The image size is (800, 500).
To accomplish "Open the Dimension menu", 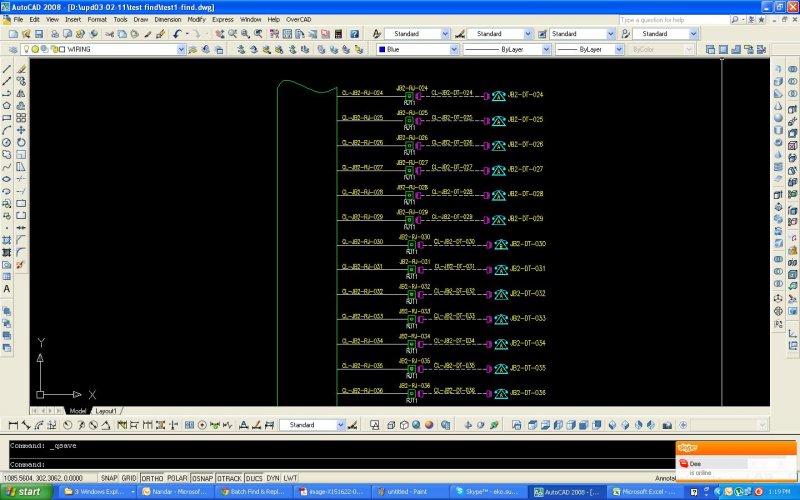I will coord(168,19).
